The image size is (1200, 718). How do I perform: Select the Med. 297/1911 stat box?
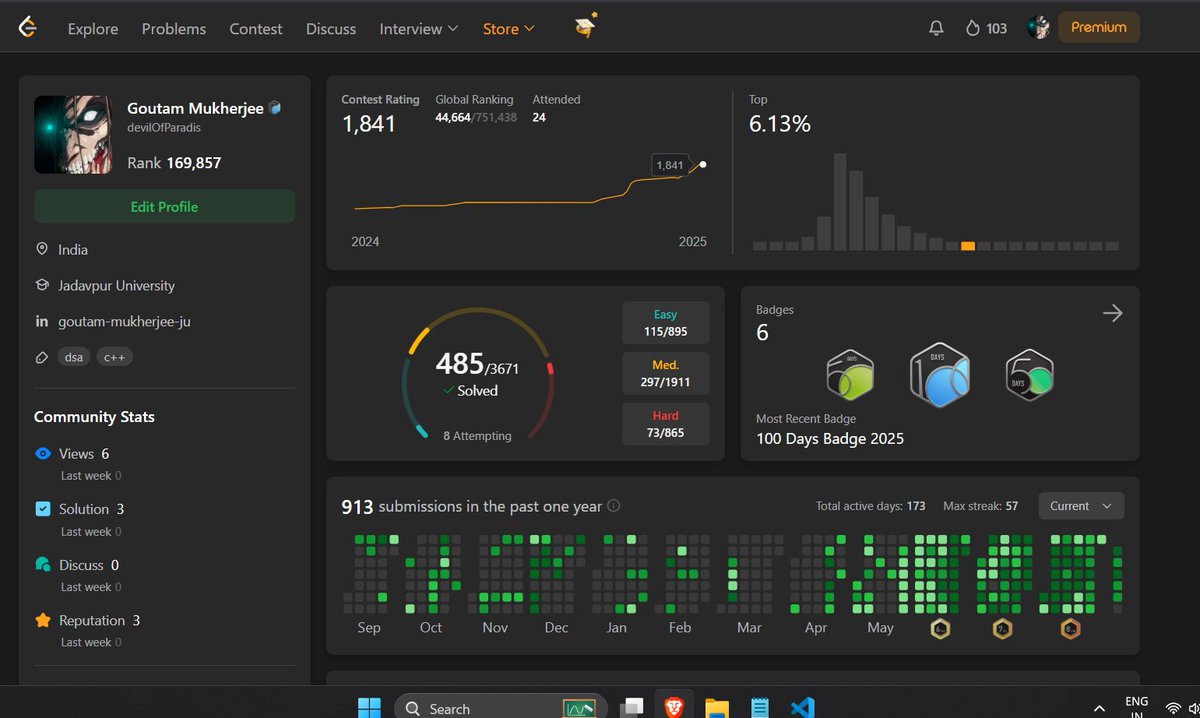pyautogui.click(x=666, y=373)
